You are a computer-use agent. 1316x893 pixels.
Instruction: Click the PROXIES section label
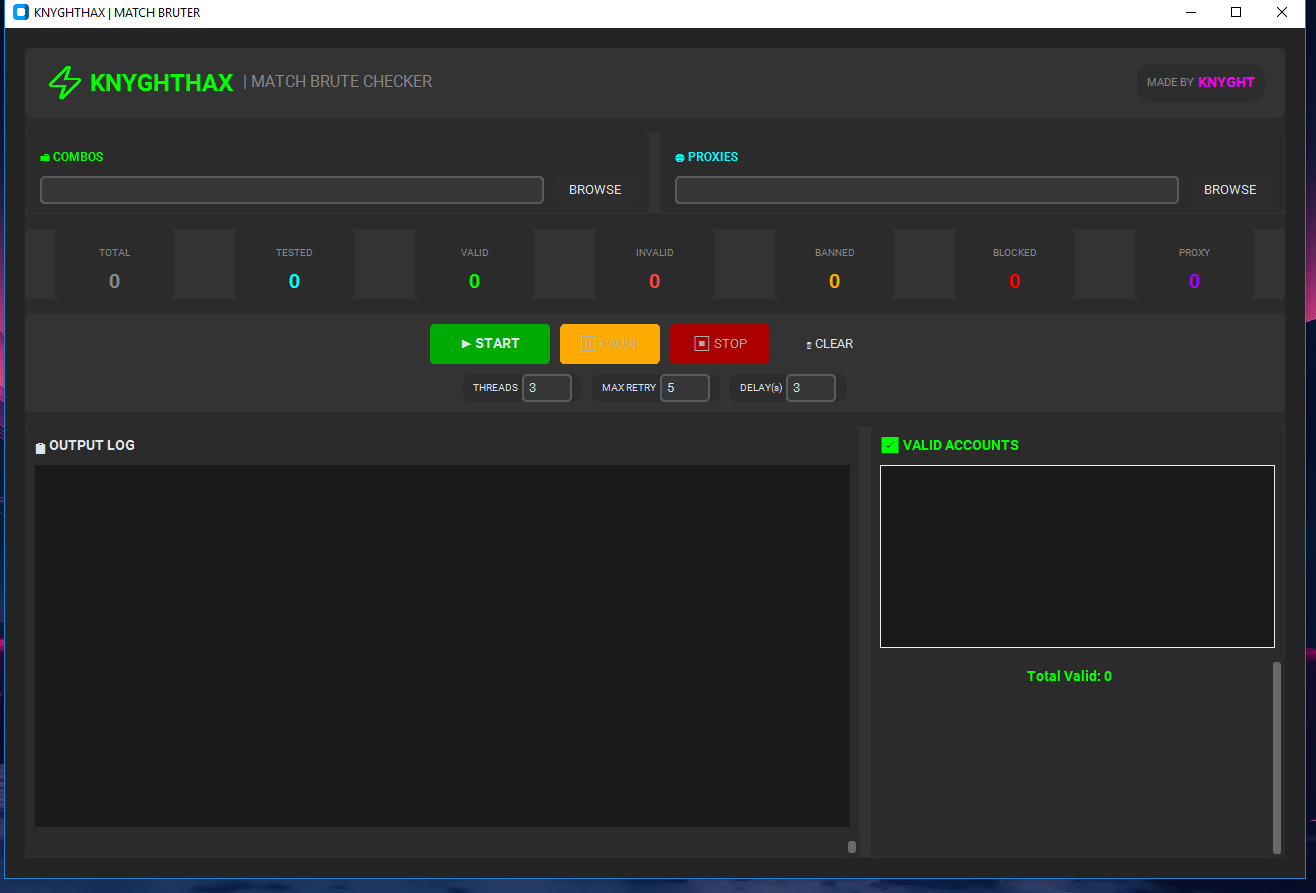point(713,157)
